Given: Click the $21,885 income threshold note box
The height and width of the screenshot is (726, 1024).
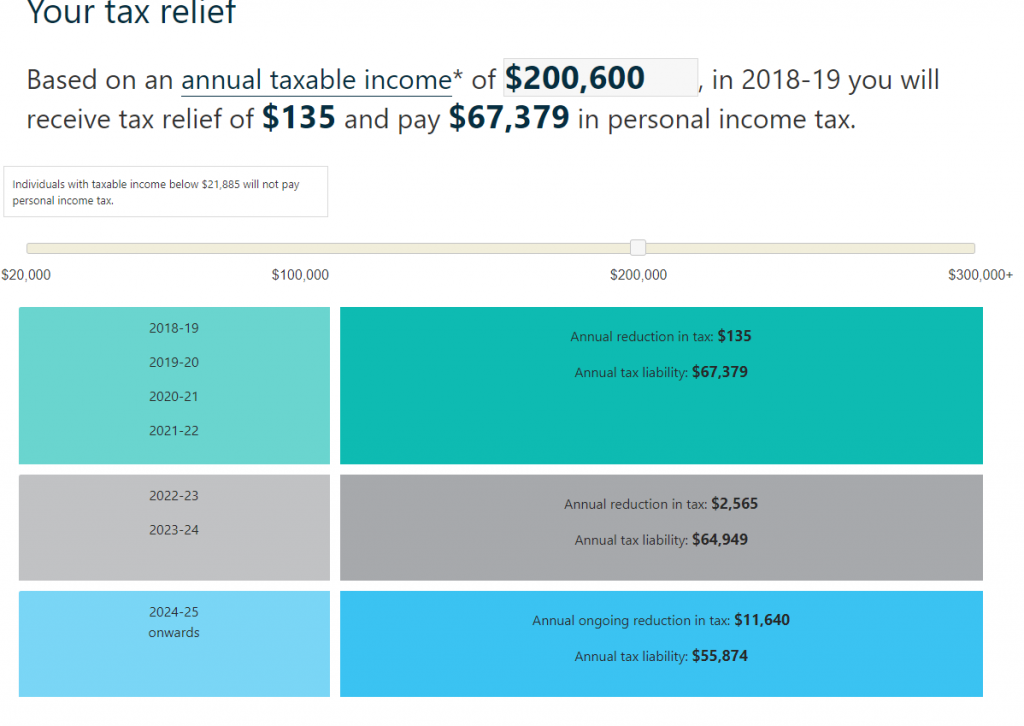Looking at the screenshot, I should 165,191.
